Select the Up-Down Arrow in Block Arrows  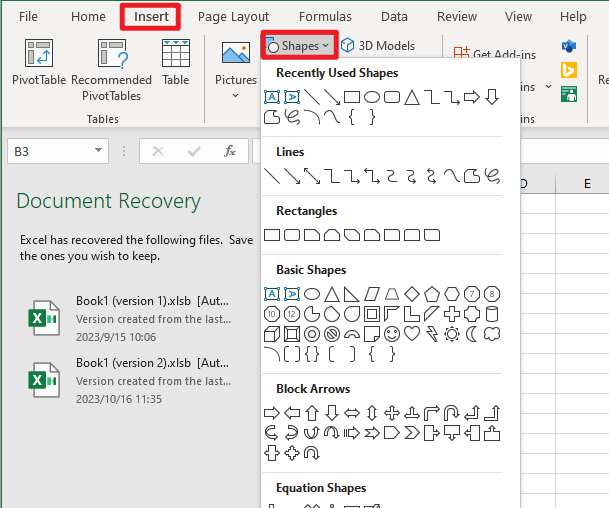pos(372,413)
